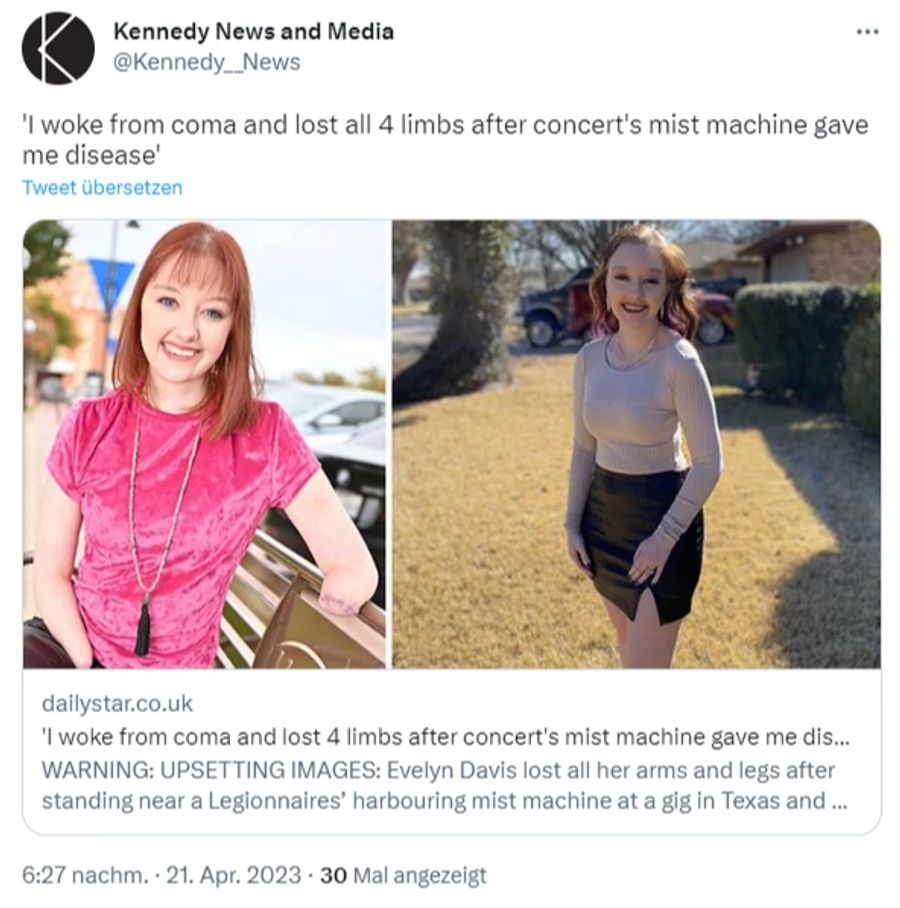Open left photo of woman in pink top
The image size is (900, 908).
click(x=204, y=444)
